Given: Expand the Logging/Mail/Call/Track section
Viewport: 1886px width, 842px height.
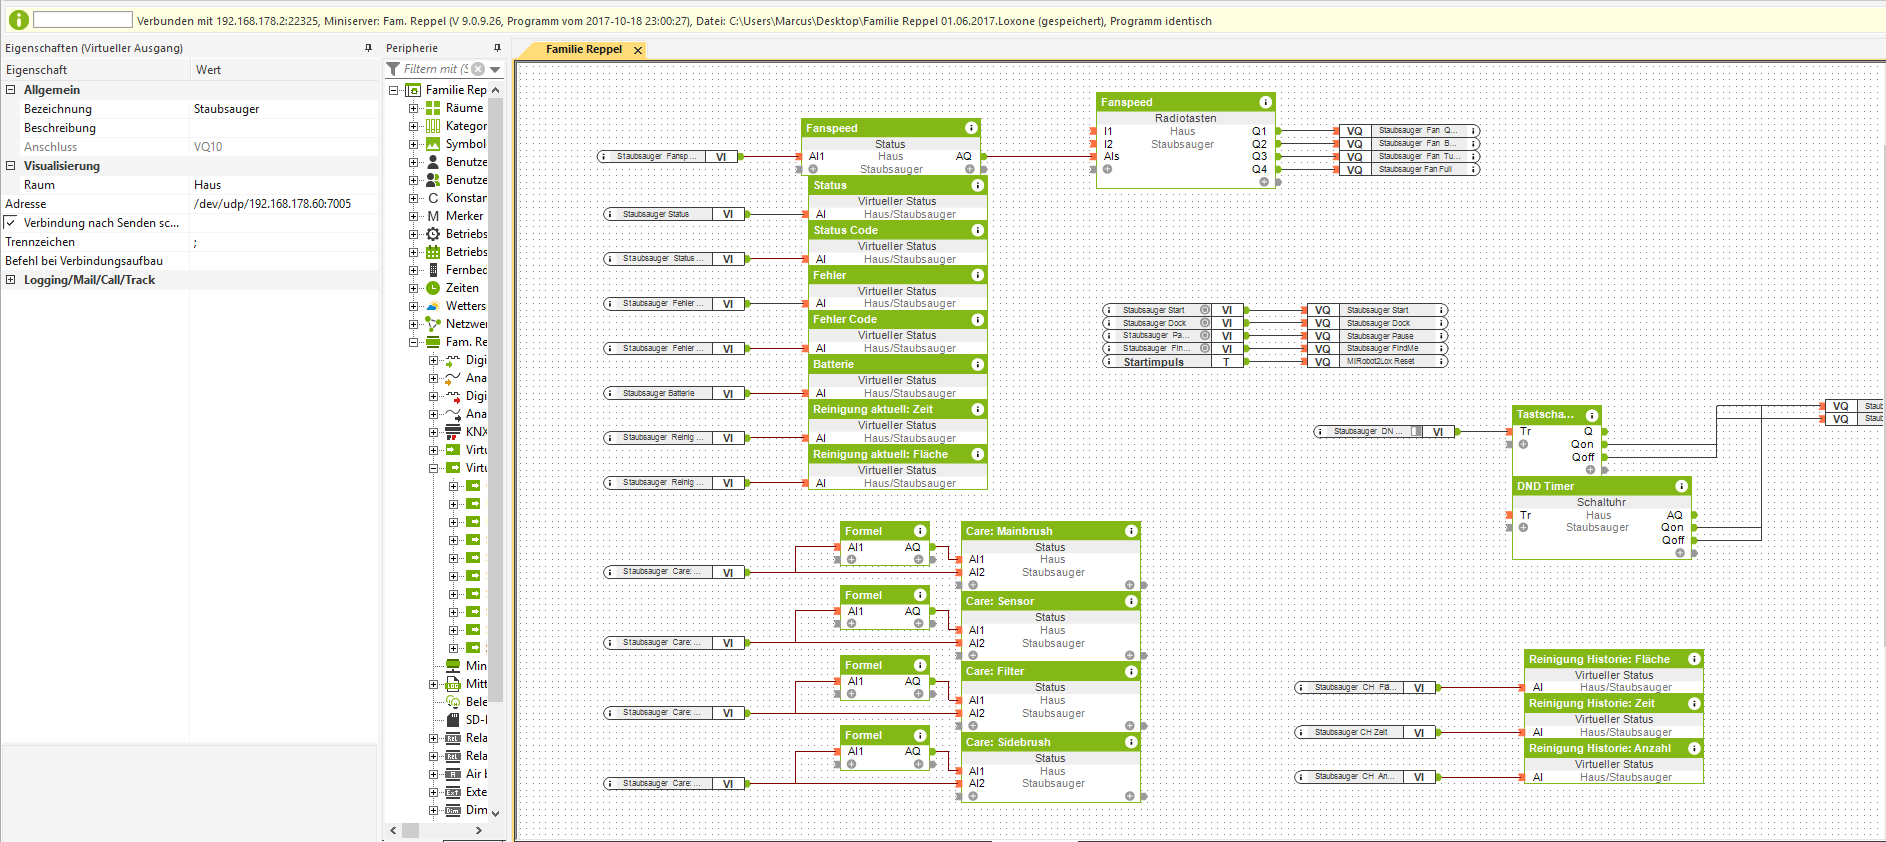Looking at the screenshot, I should [x=11, y=280].
